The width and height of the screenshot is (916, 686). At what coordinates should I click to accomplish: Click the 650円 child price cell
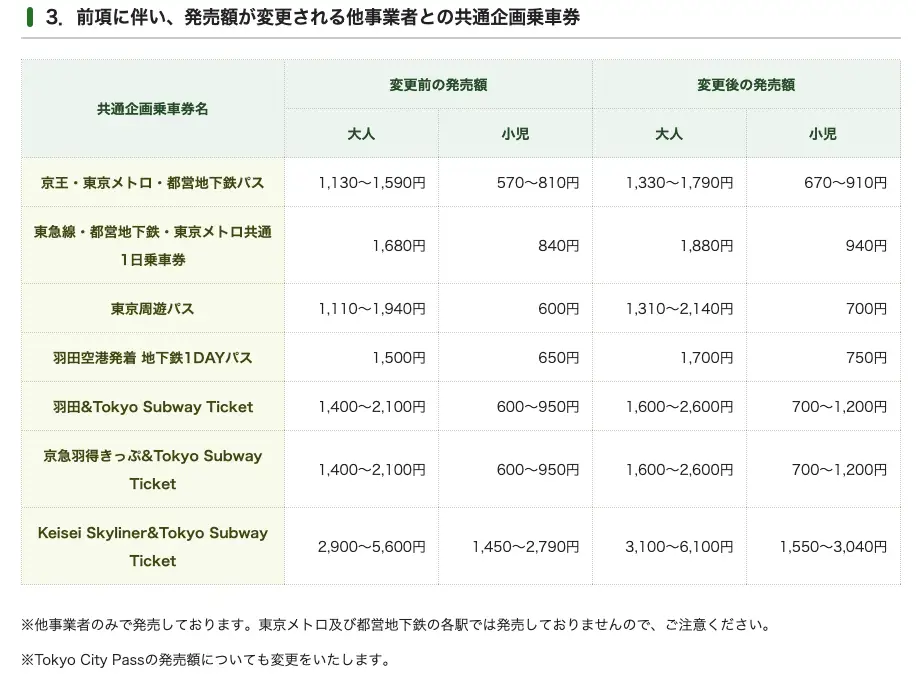click(558, 358)
